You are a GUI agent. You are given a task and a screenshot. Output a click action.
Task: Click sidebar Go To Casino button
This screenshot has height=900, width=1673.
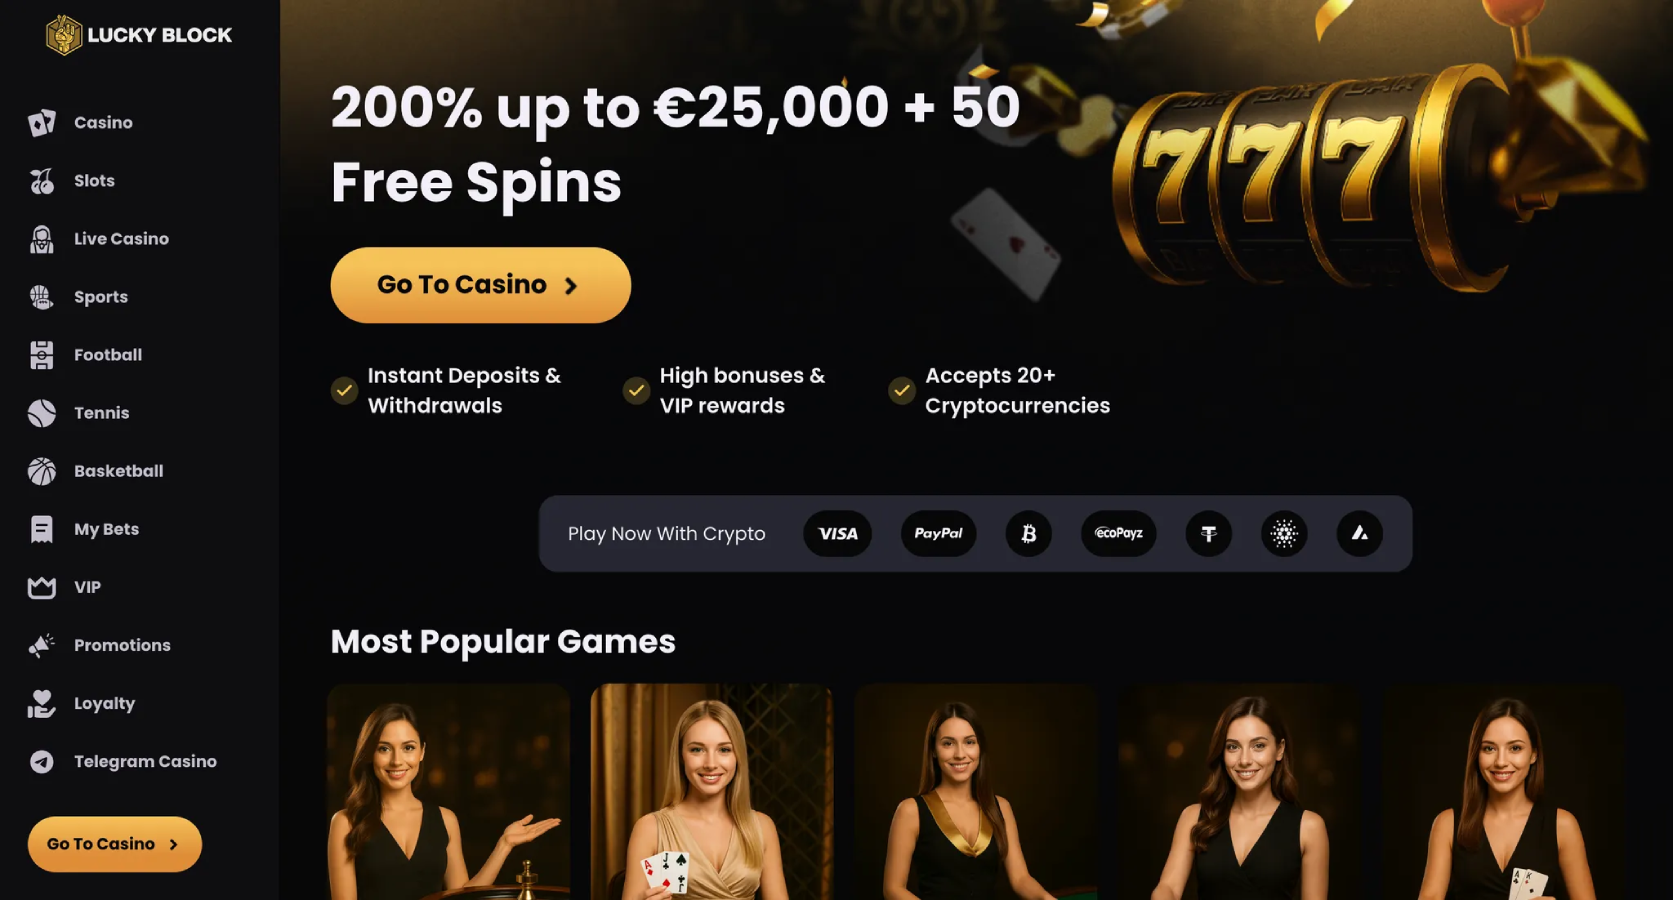(x=115, y=844)
